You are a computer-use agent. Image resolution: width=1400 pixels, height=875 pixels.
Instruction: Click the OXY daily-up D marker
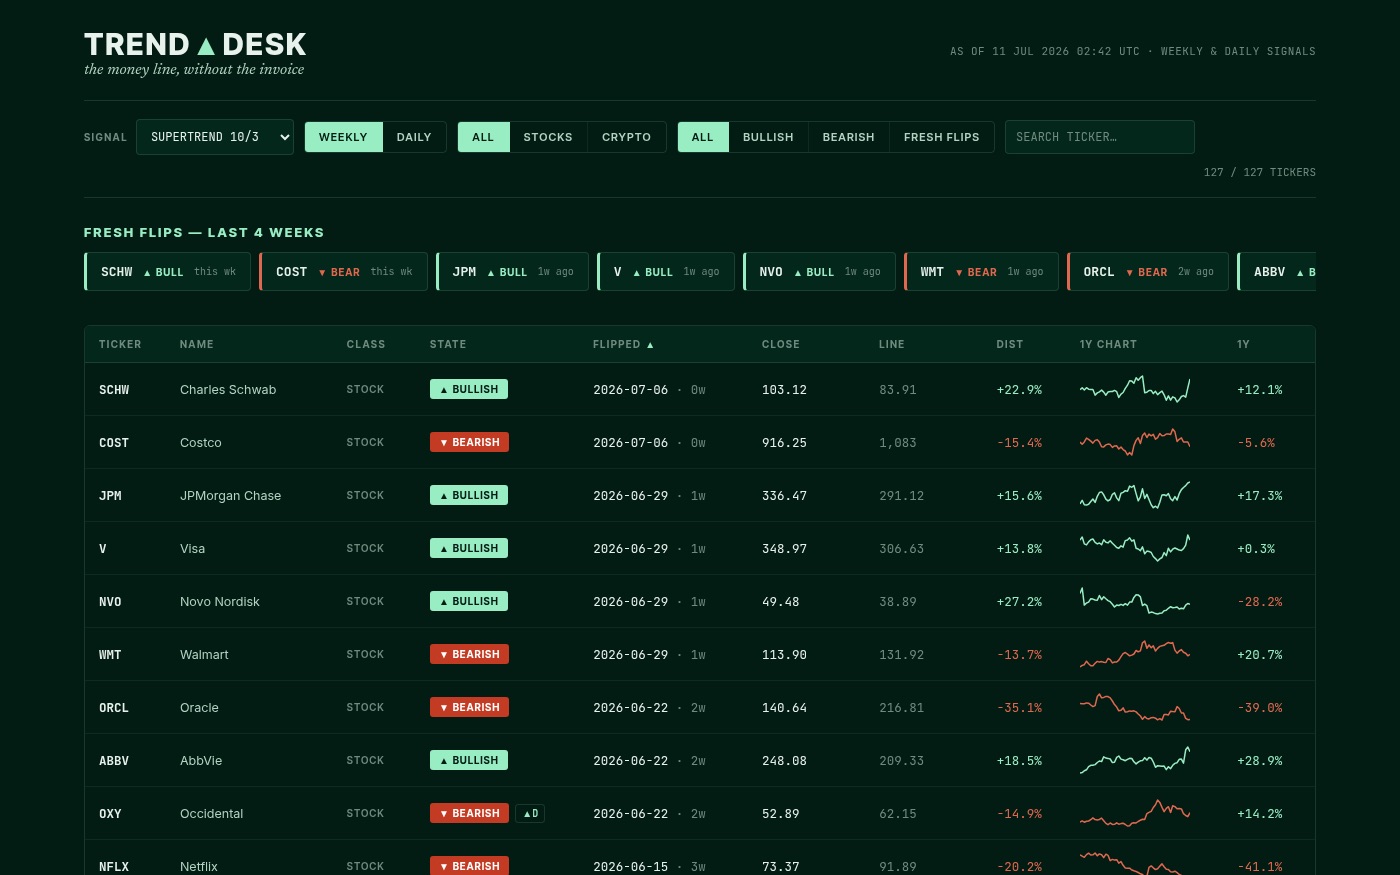tap(530, 813)
